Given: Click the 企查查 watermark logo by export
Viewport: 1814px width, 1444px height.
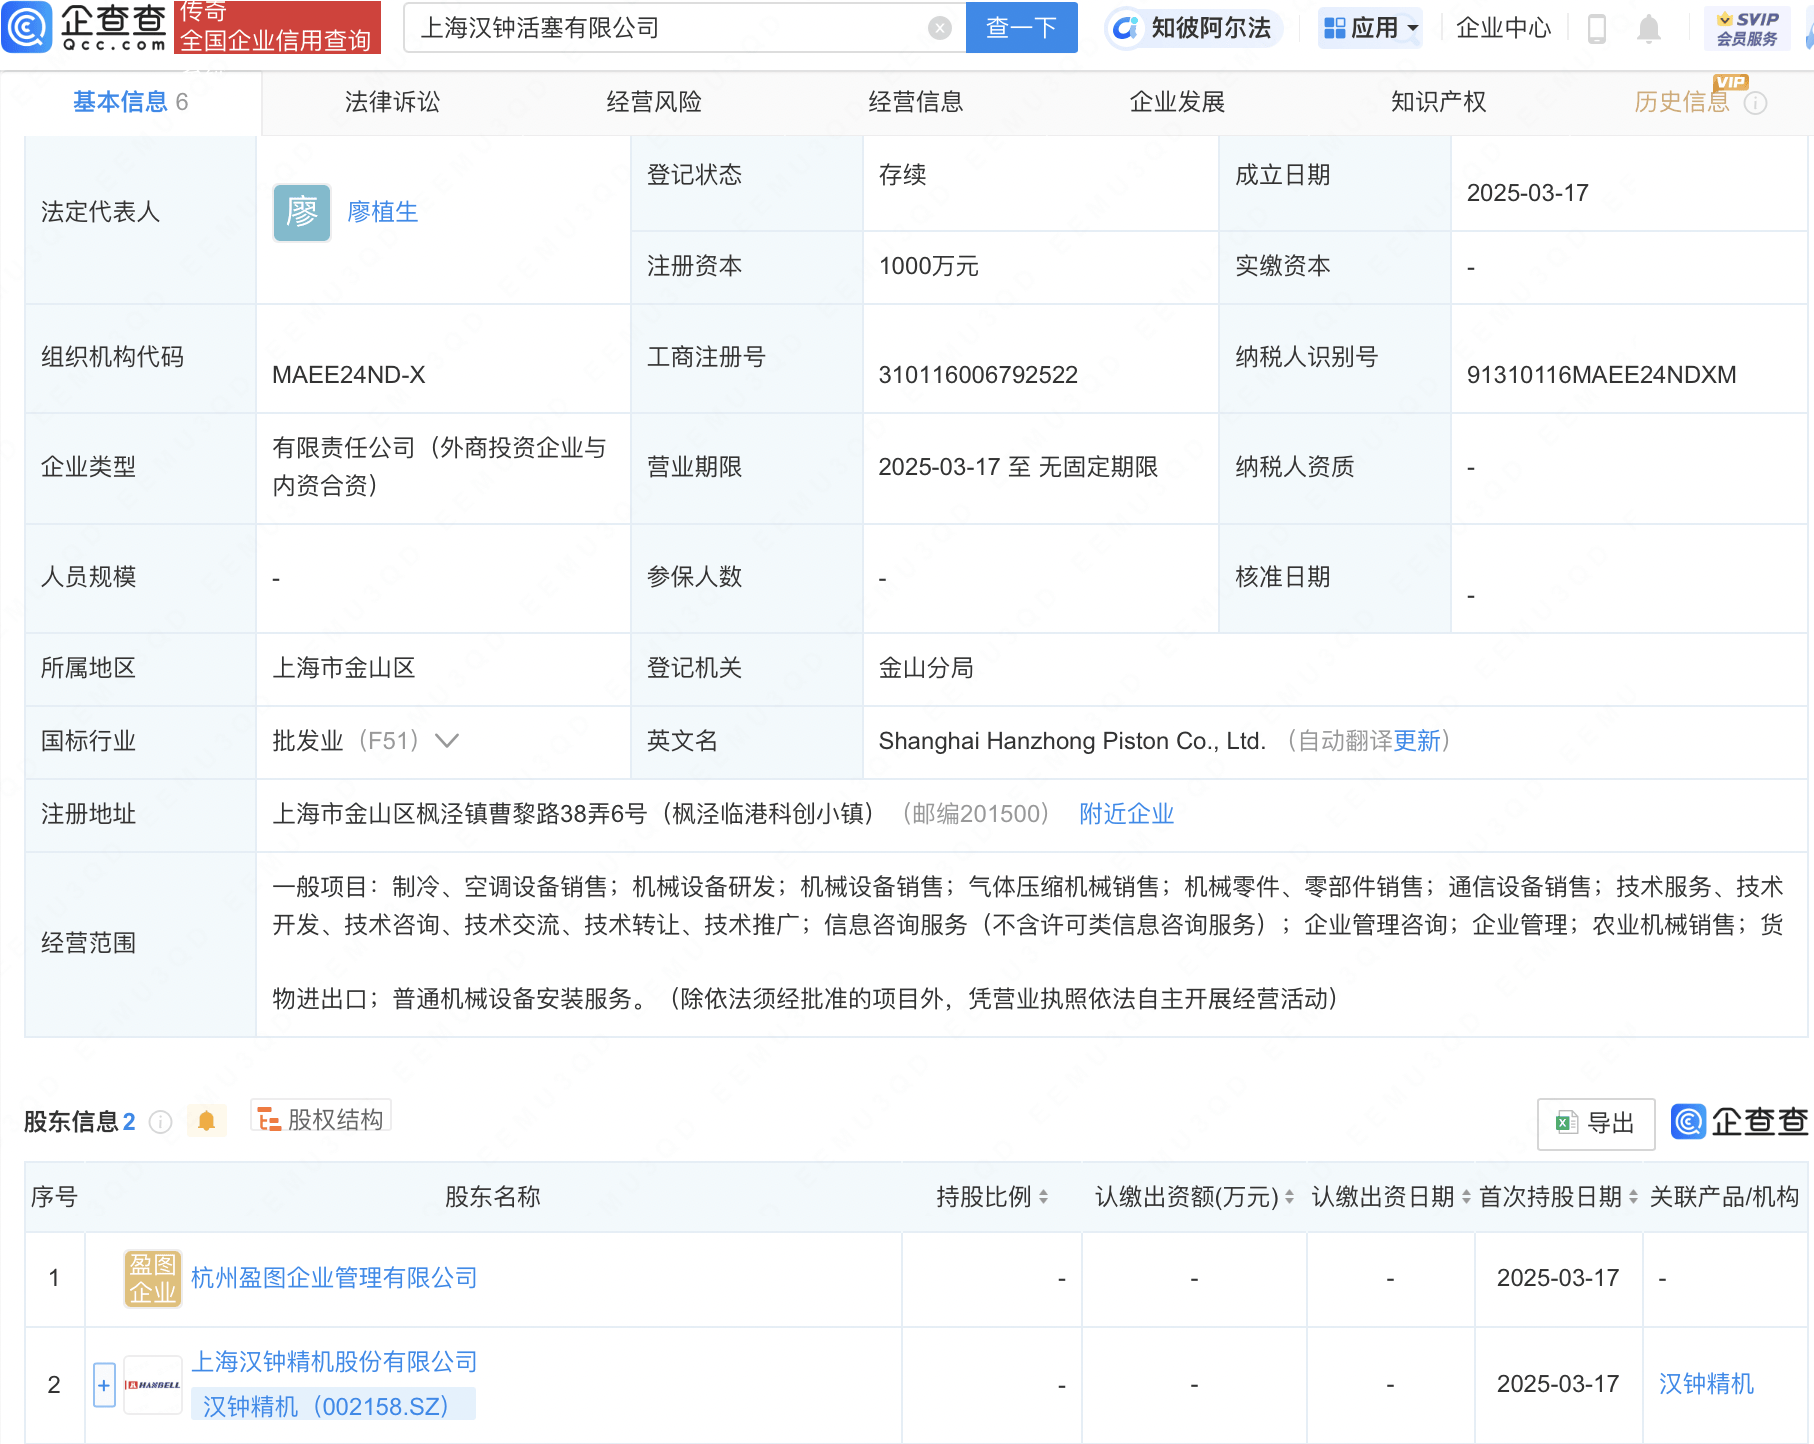Looking at the screenshot, I should 1739,1122.
